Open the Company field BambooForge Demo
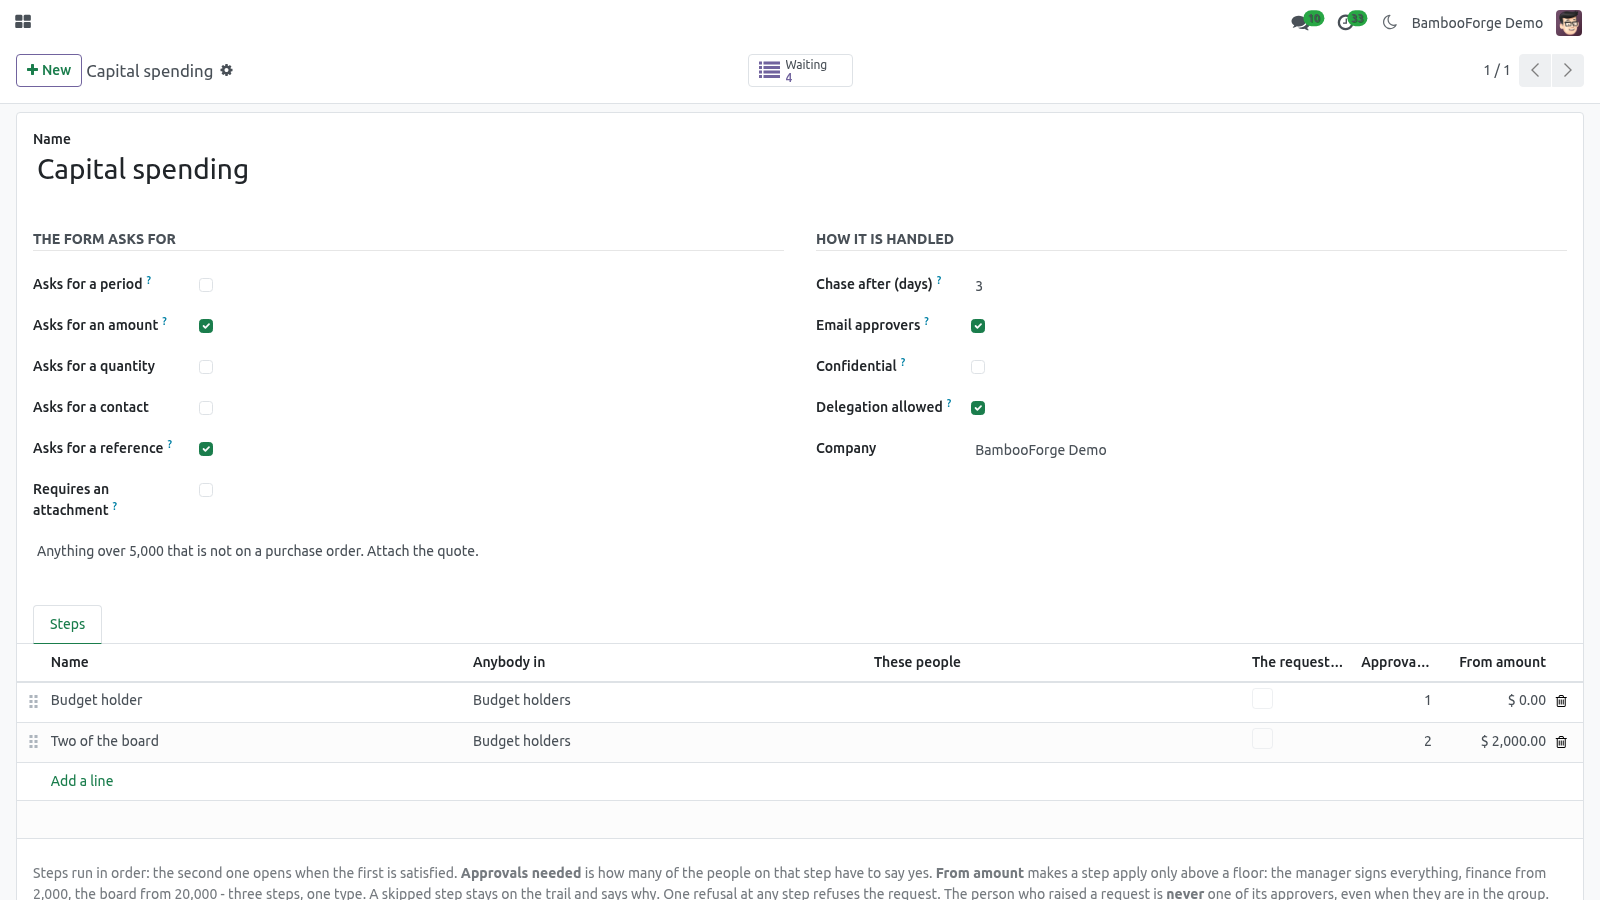Viewport: 1600px width, 900px height. (1269, 450)
